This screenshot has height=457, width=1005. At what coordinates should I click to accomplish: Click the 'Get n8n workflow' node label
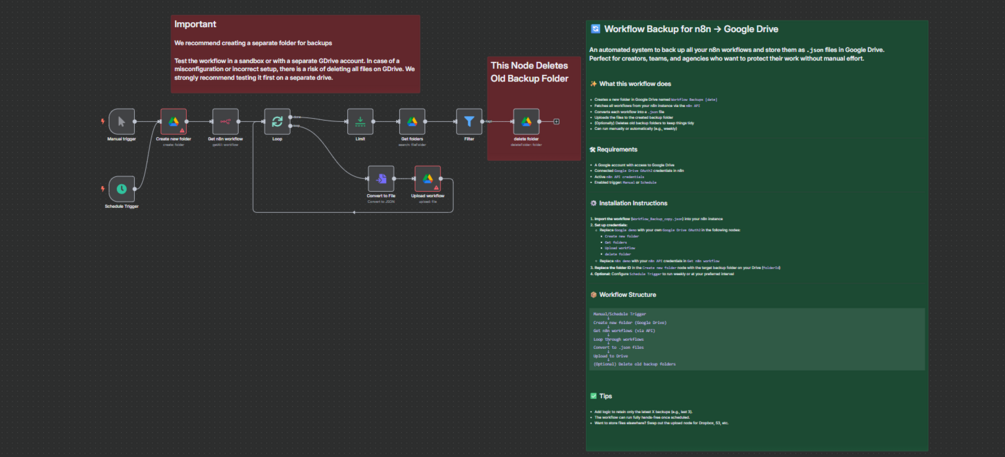[226, 138]
